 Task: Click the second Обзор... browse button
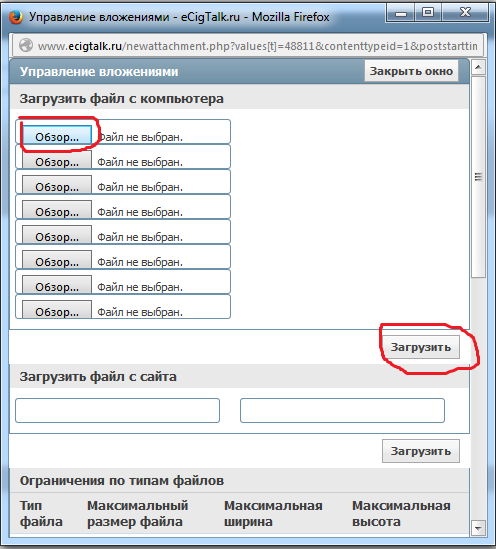[x=57, y=160]
